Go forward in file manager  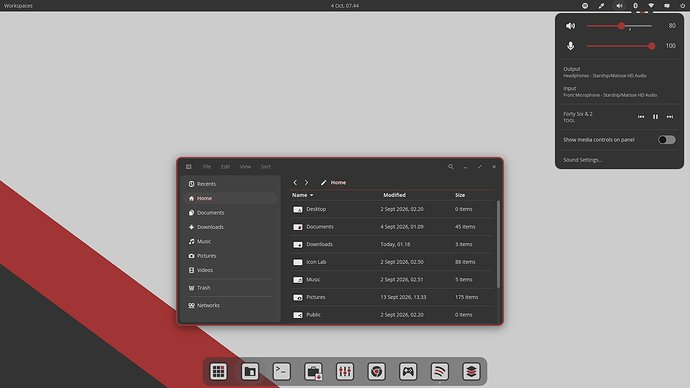point(307,182)
